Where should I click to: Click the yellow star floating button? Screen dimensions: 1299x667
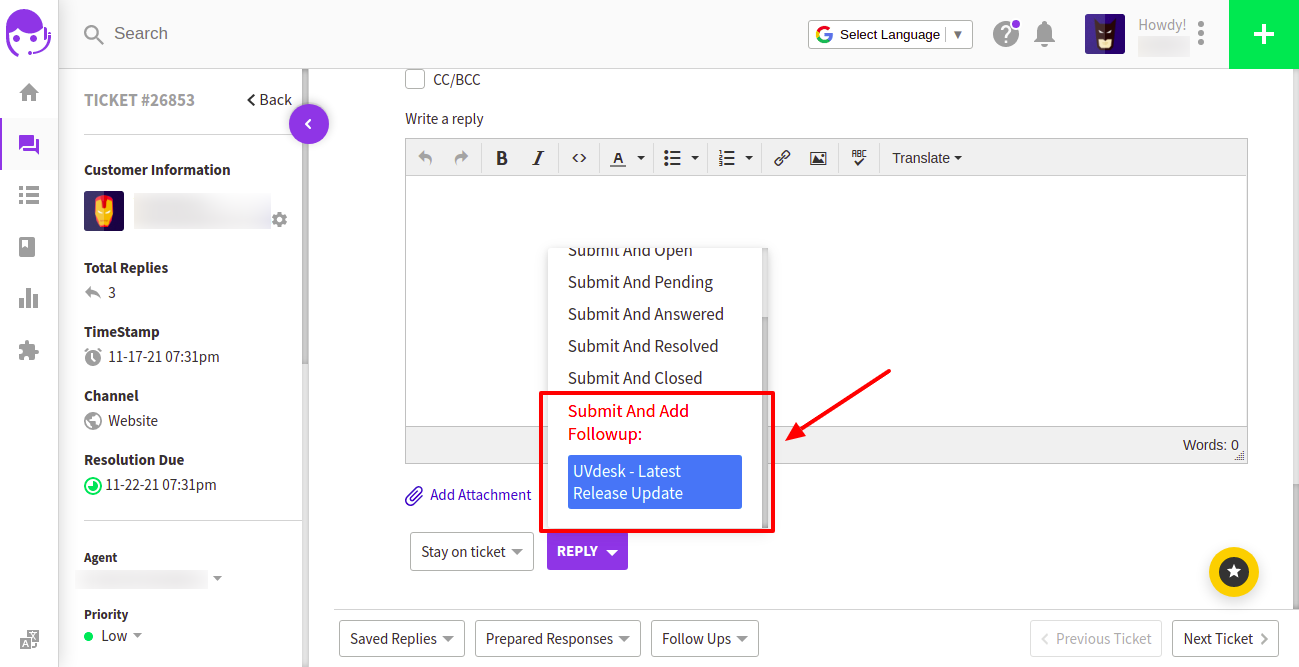point(1234,571)
